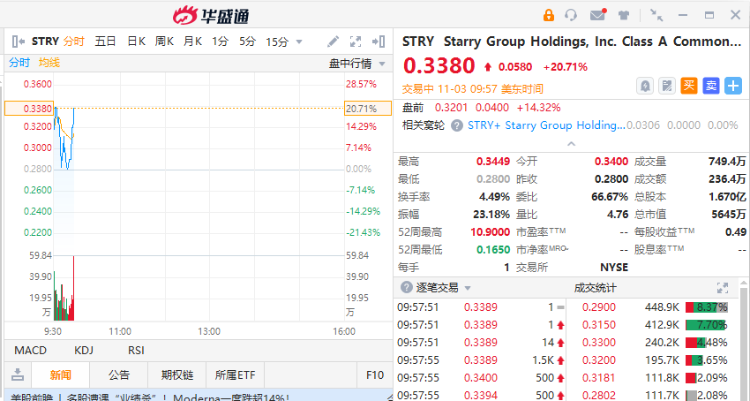Select the 1分 interval
Viewport: 750px width, 401px height.
(x=220, y=42)
